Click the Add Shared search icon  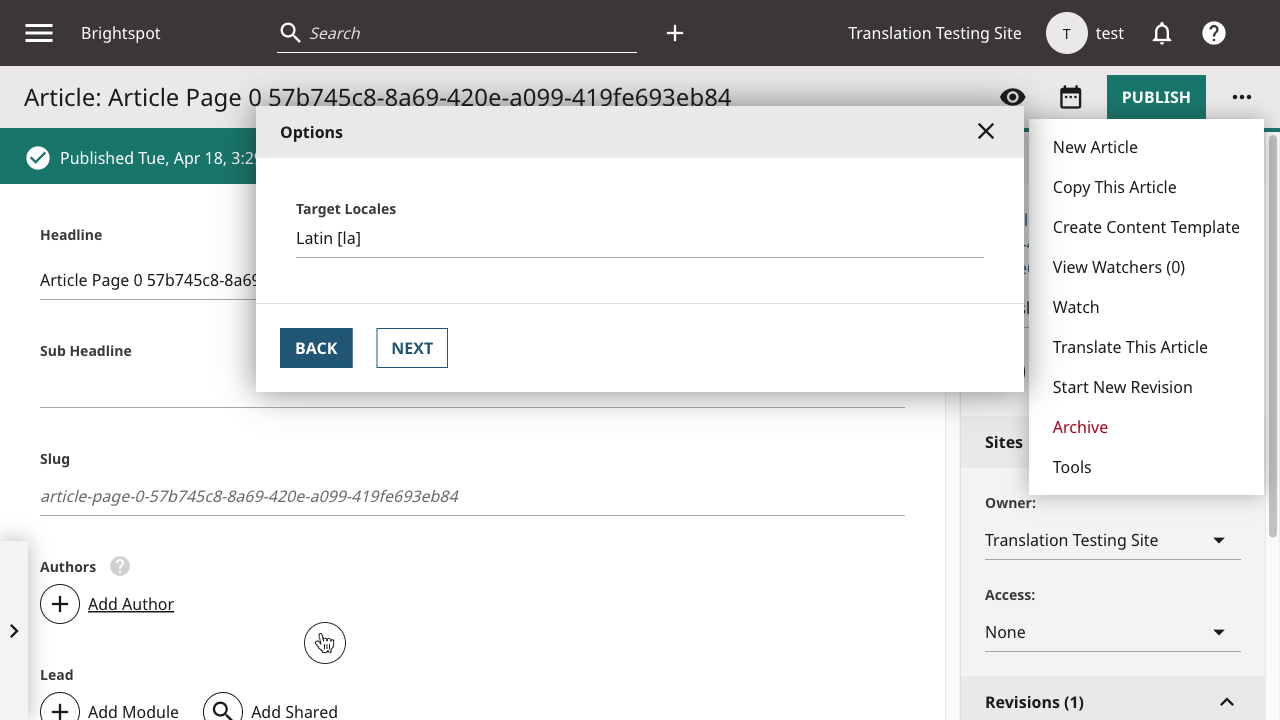(223, 710)
